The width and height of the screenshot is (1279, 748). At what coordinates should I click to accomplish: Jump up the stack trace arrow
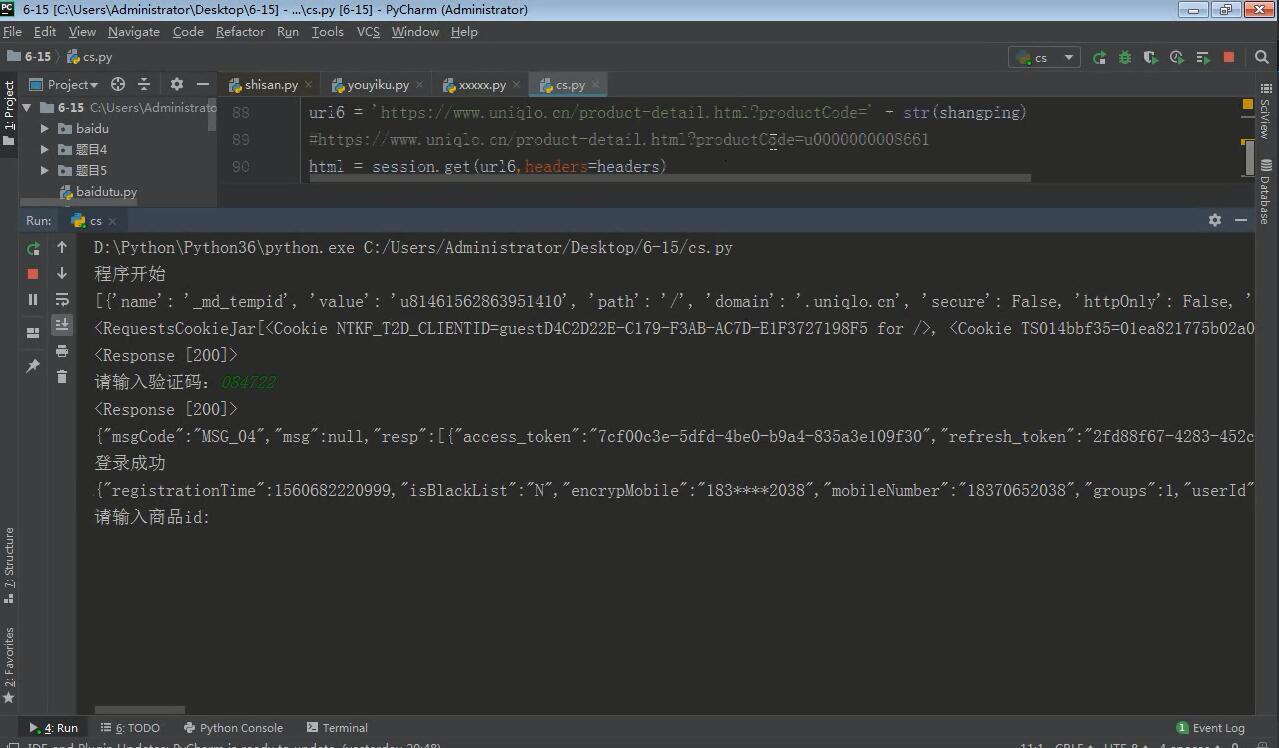[62, 247]
